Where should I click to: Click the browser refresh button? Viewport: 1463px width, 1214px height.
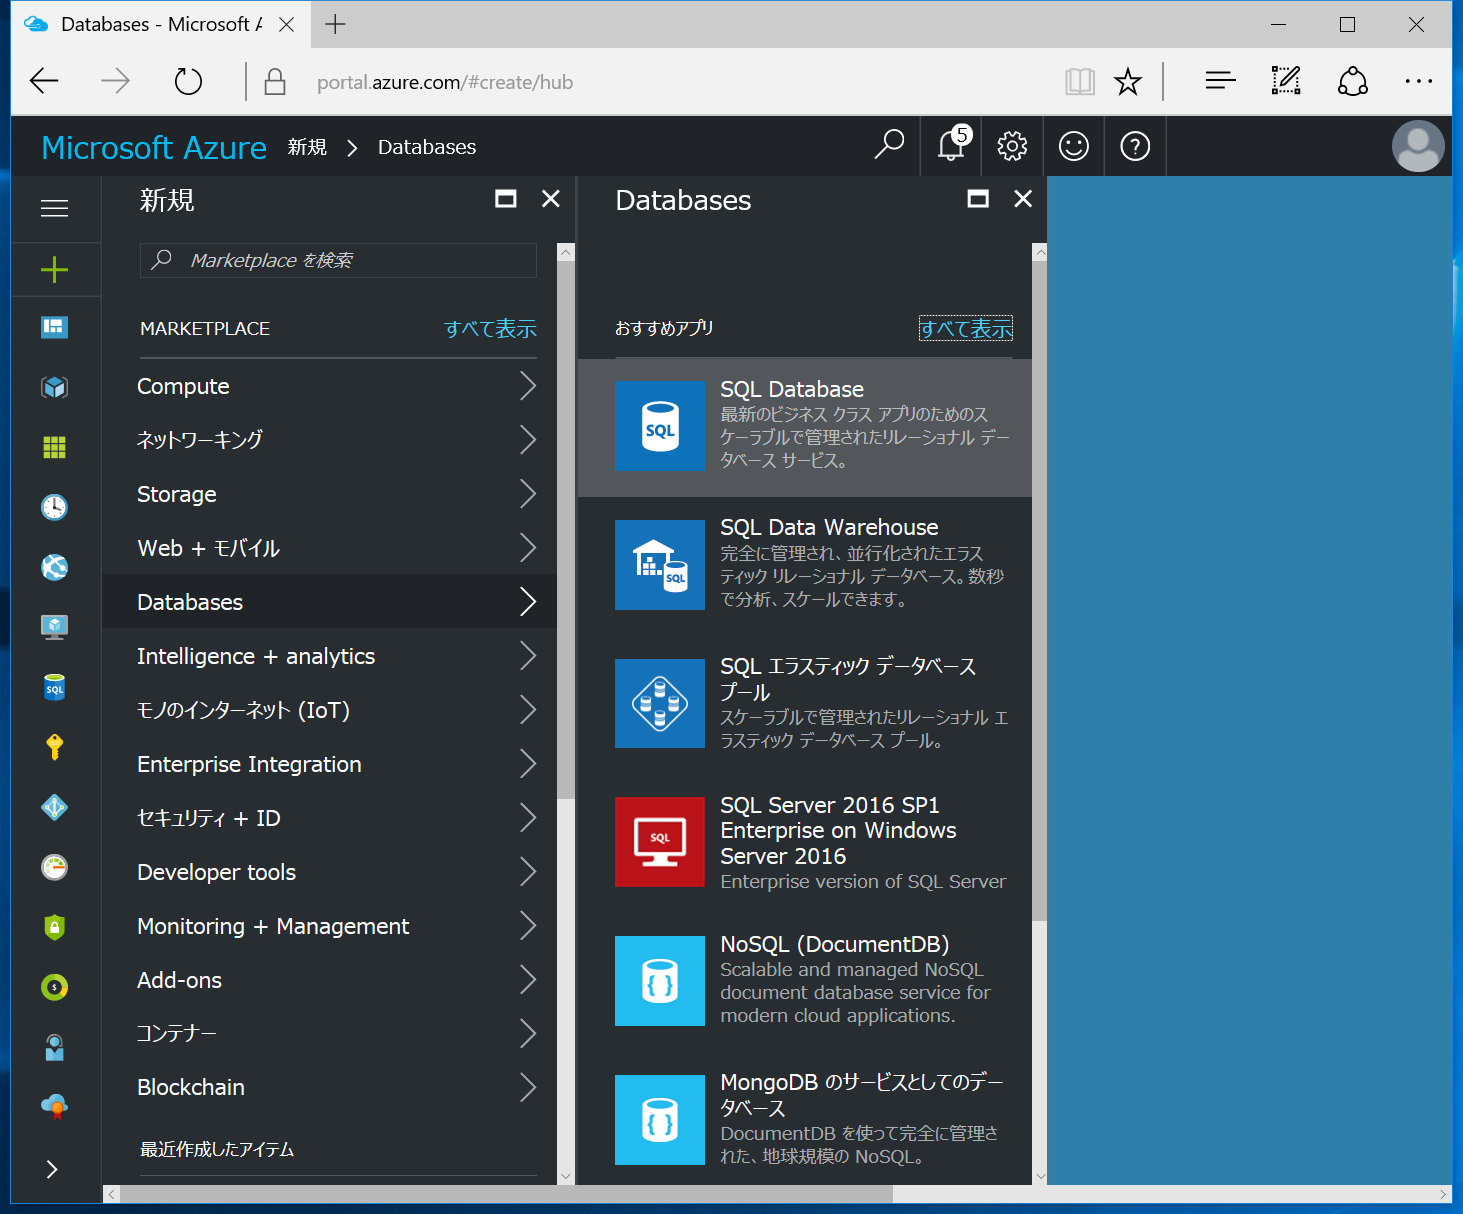point(188,82)
